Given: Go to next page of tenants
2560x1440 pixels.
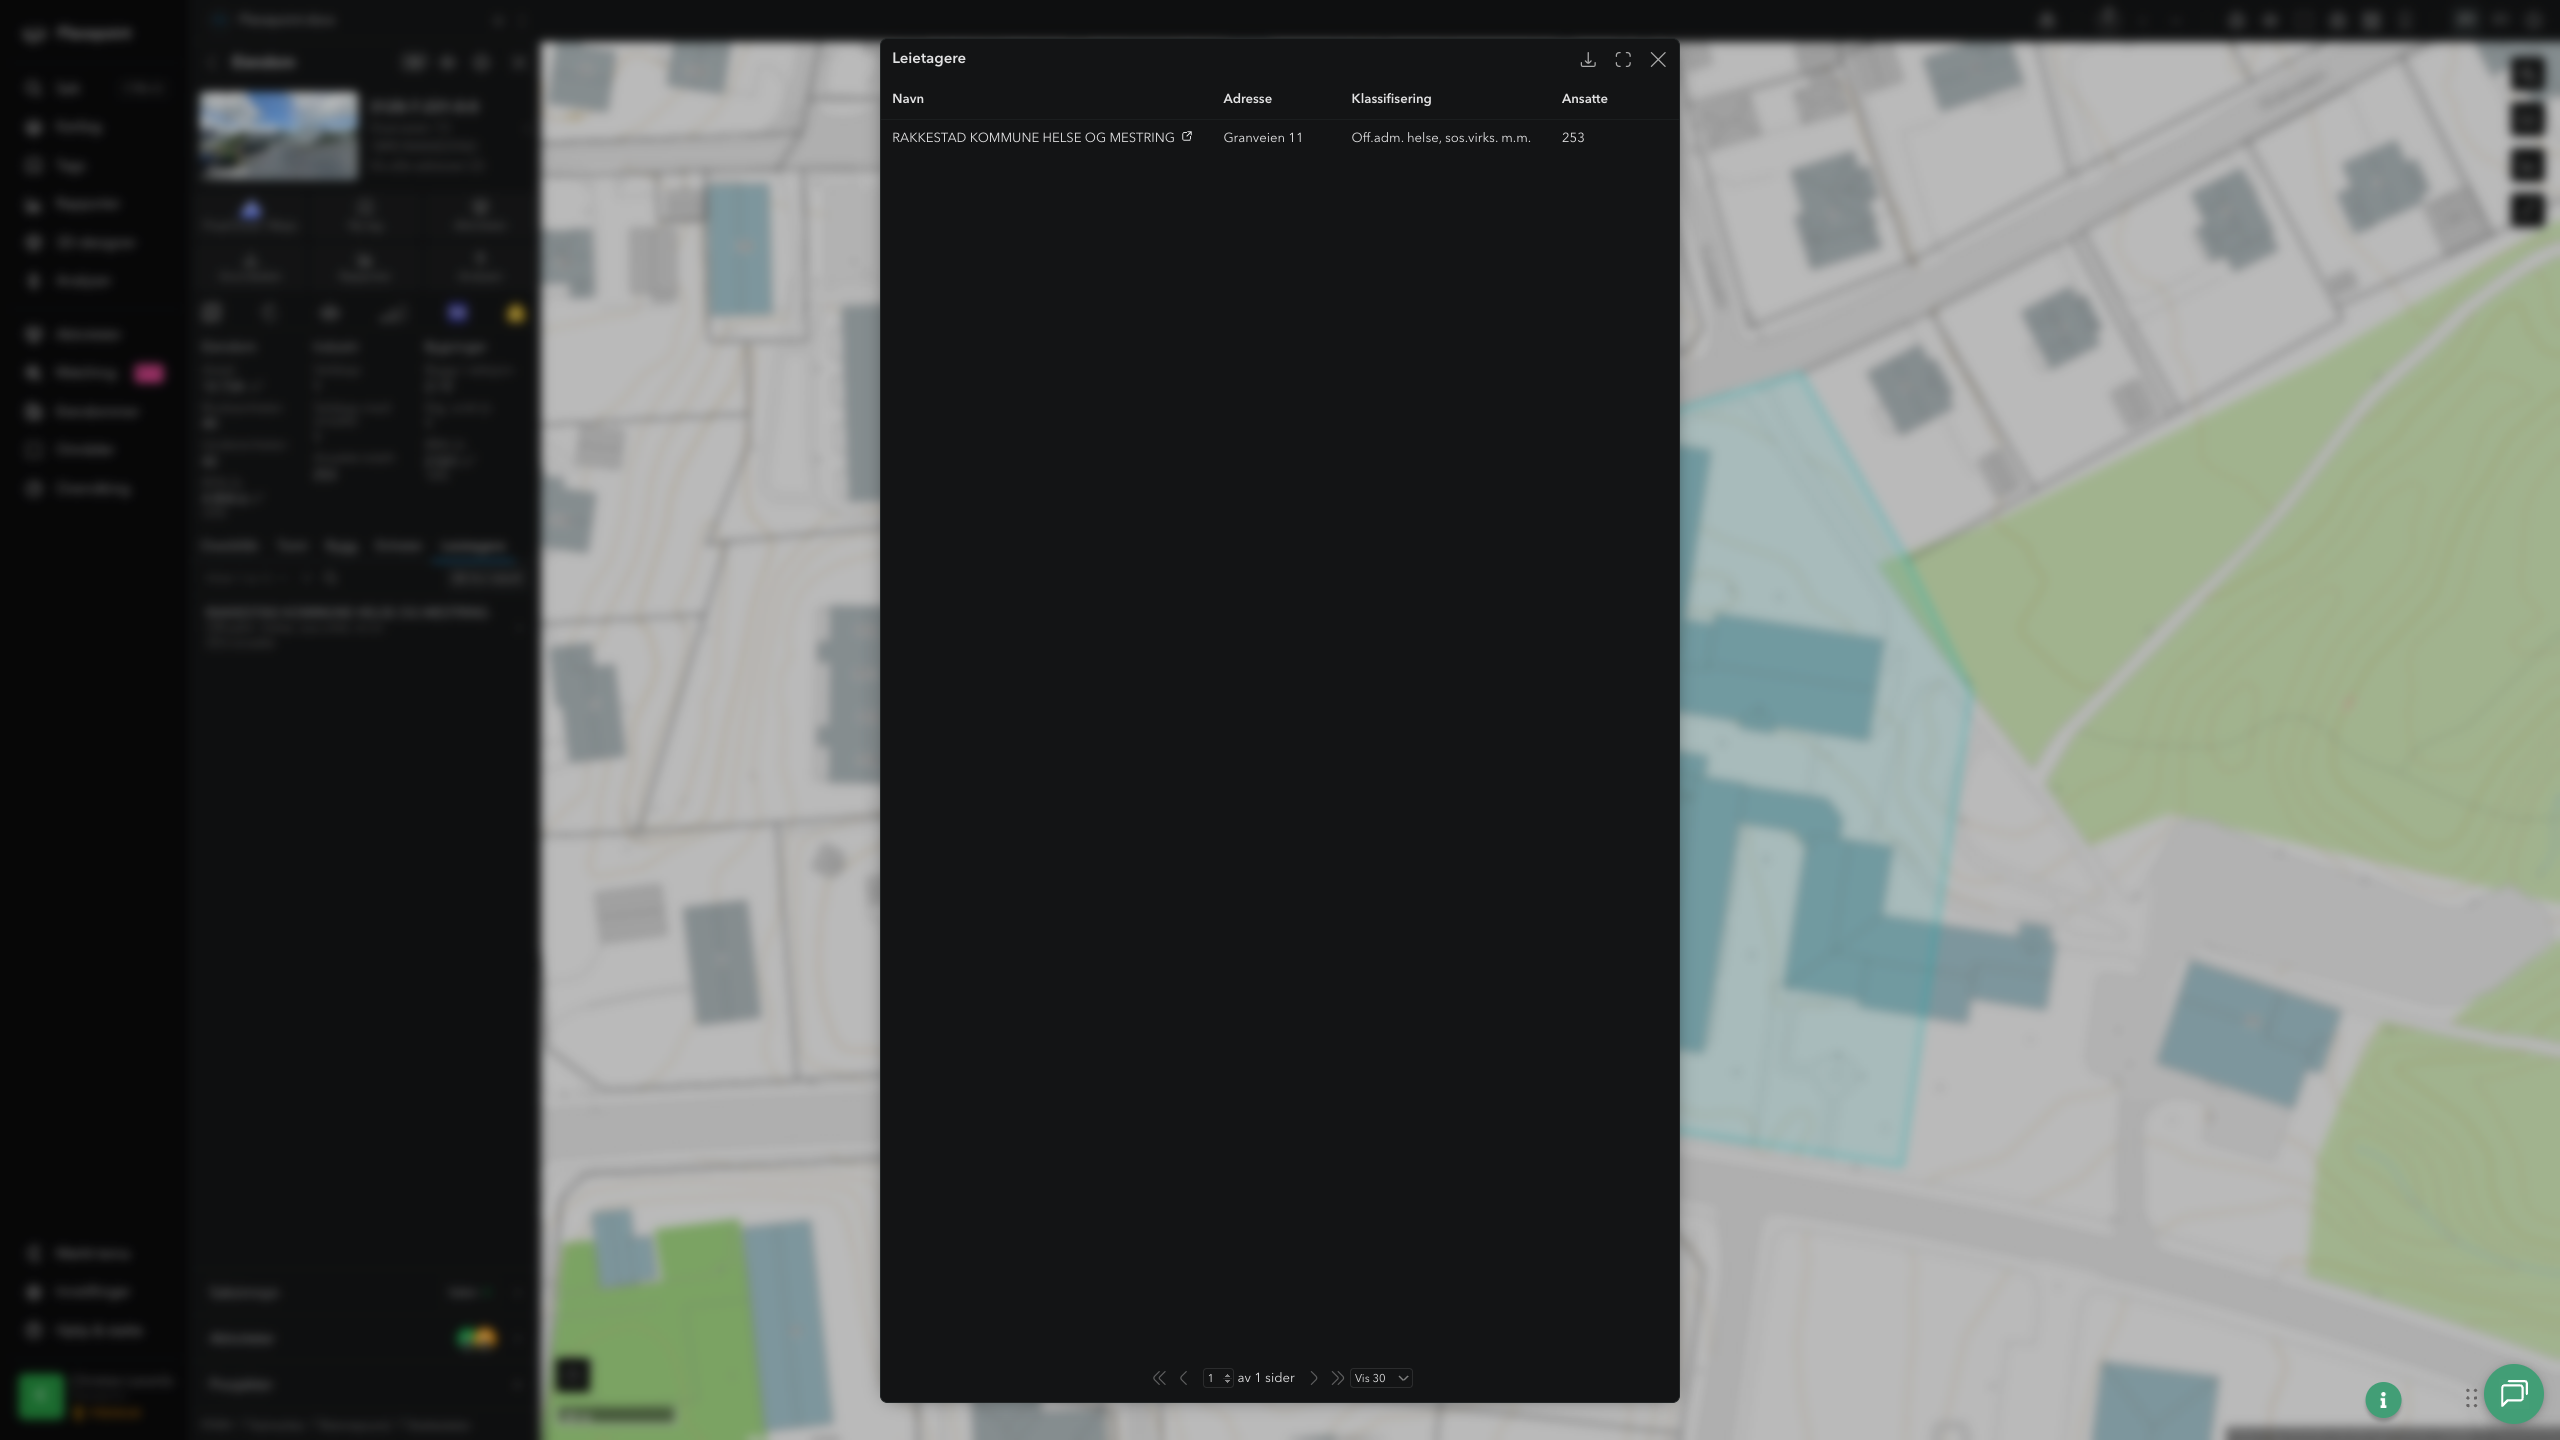Looking at the screenshot, I should (1314, 1378).
